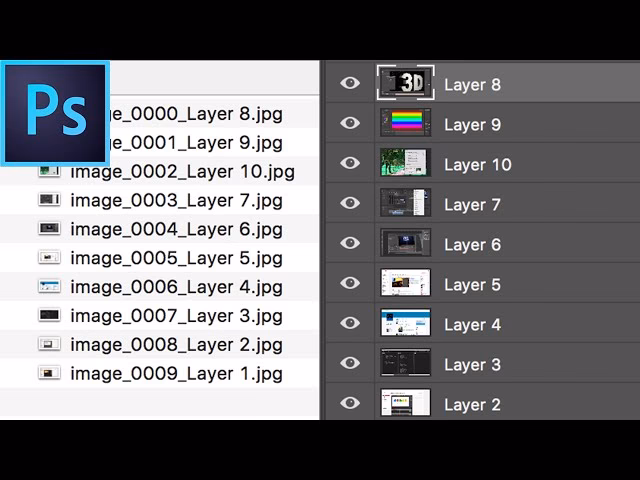Select the Layer 2 name label
The image size is (640, 480).
(x=472, y=405)
